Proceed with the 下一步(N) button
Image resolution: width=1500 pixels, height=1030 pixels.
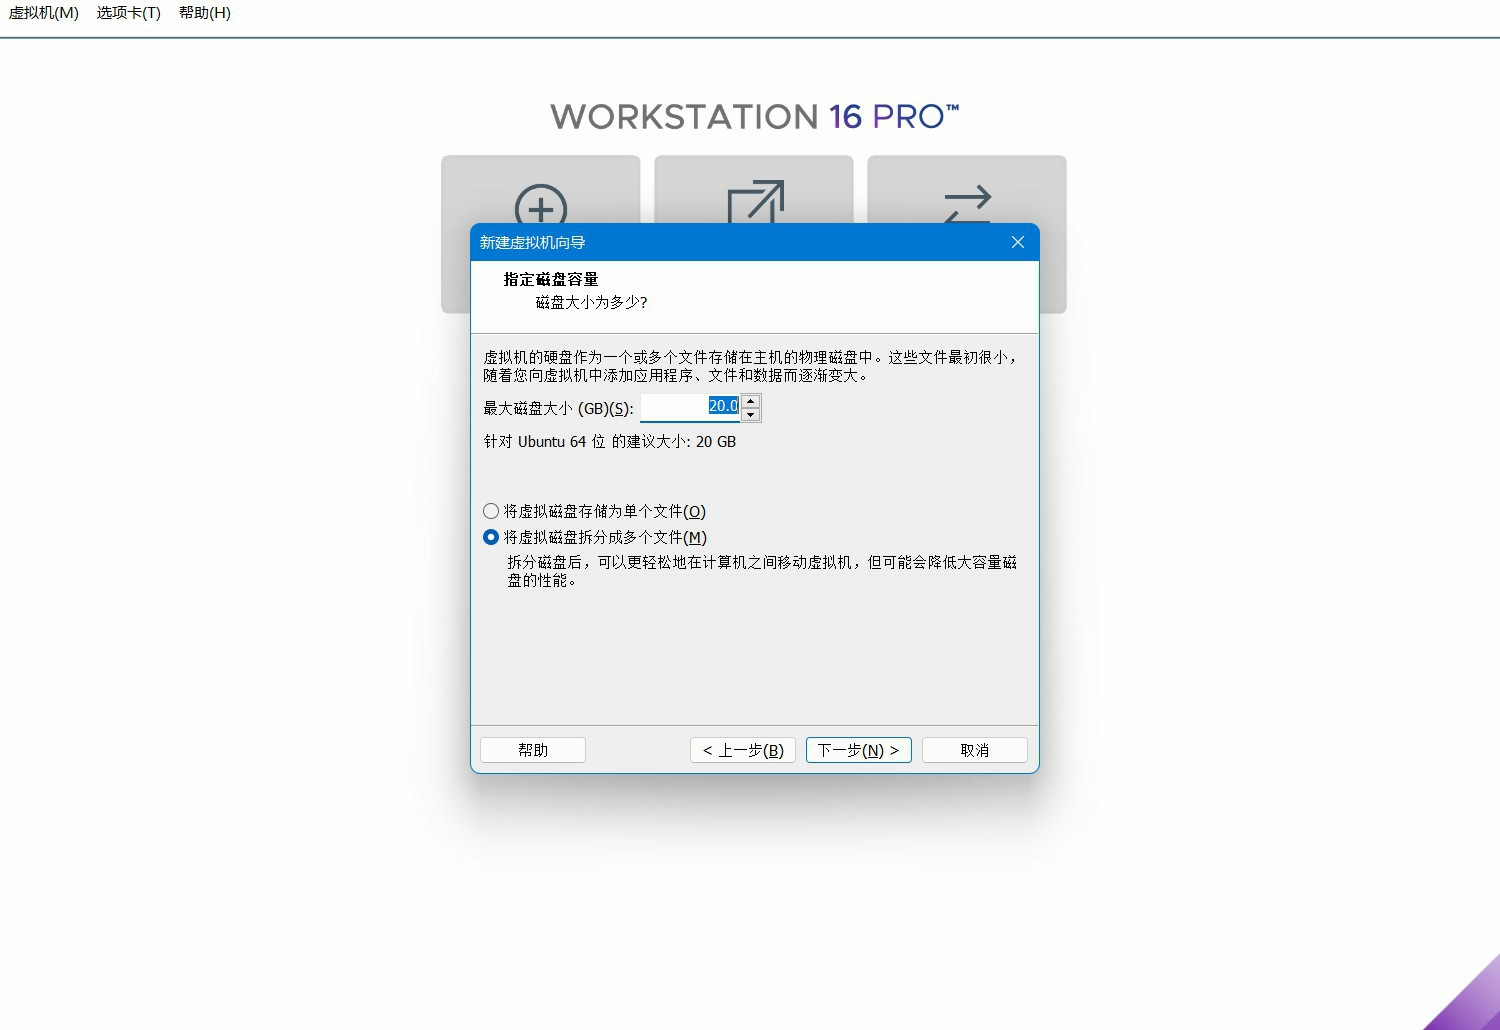(859, 750)
